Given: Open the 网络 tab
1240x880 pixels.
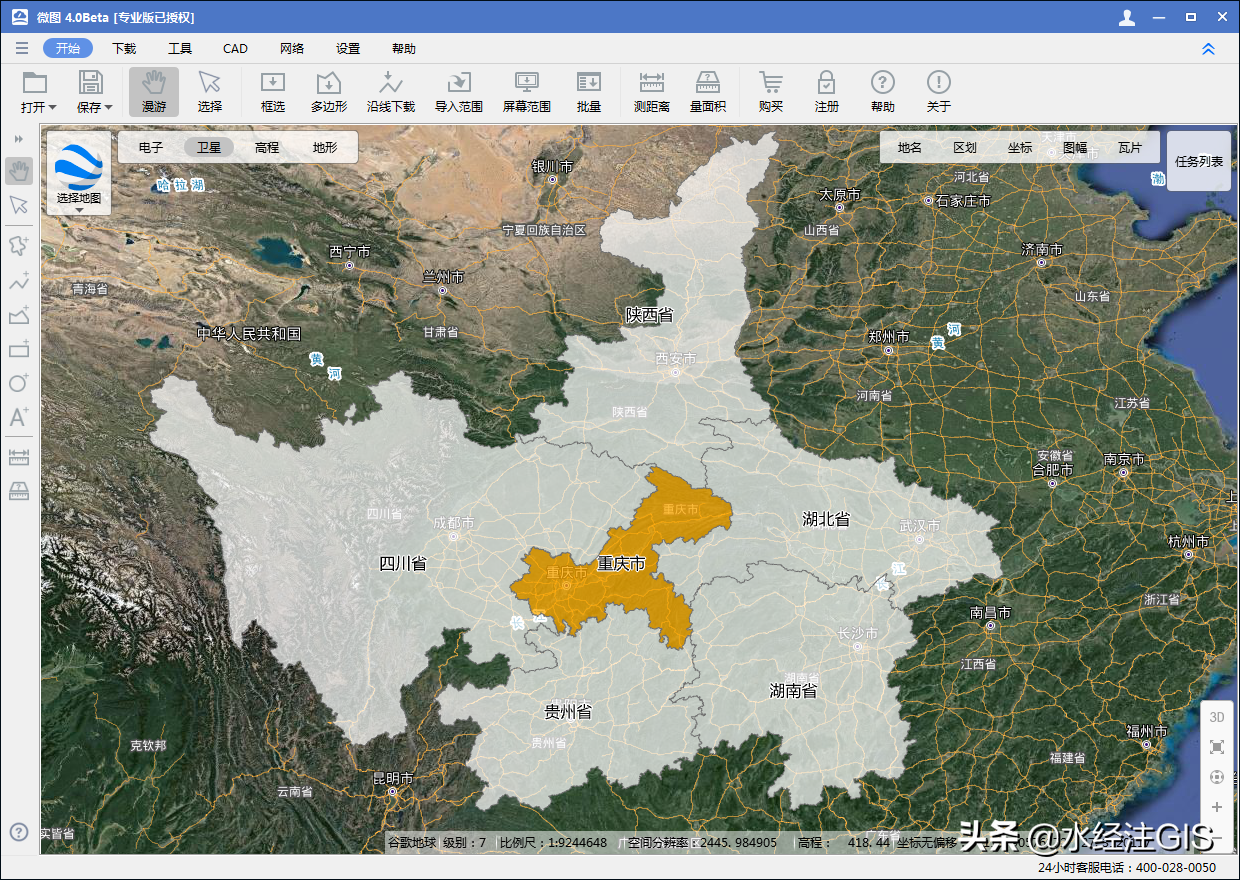Looking at the screenshot, I should [292, 48].
